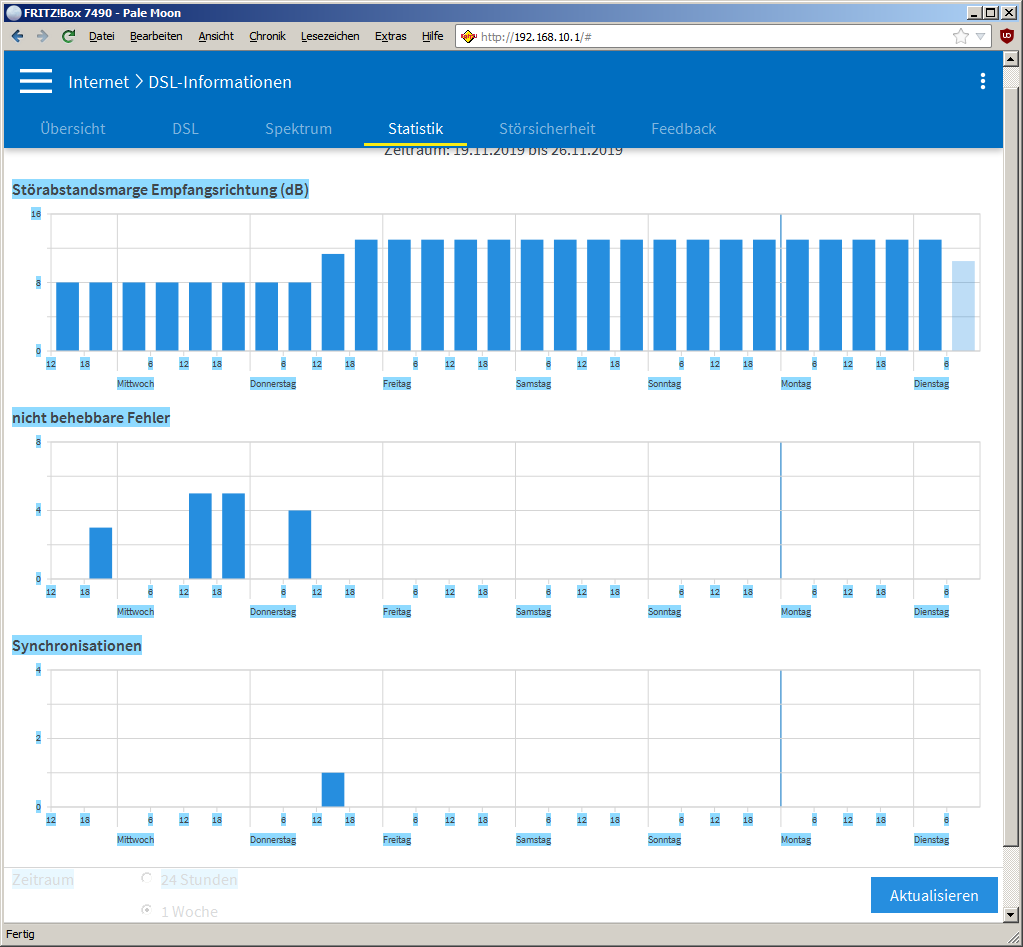Click the Internet breadcrumb link
Screen dimensions: 1023x947
click(99, 82)
